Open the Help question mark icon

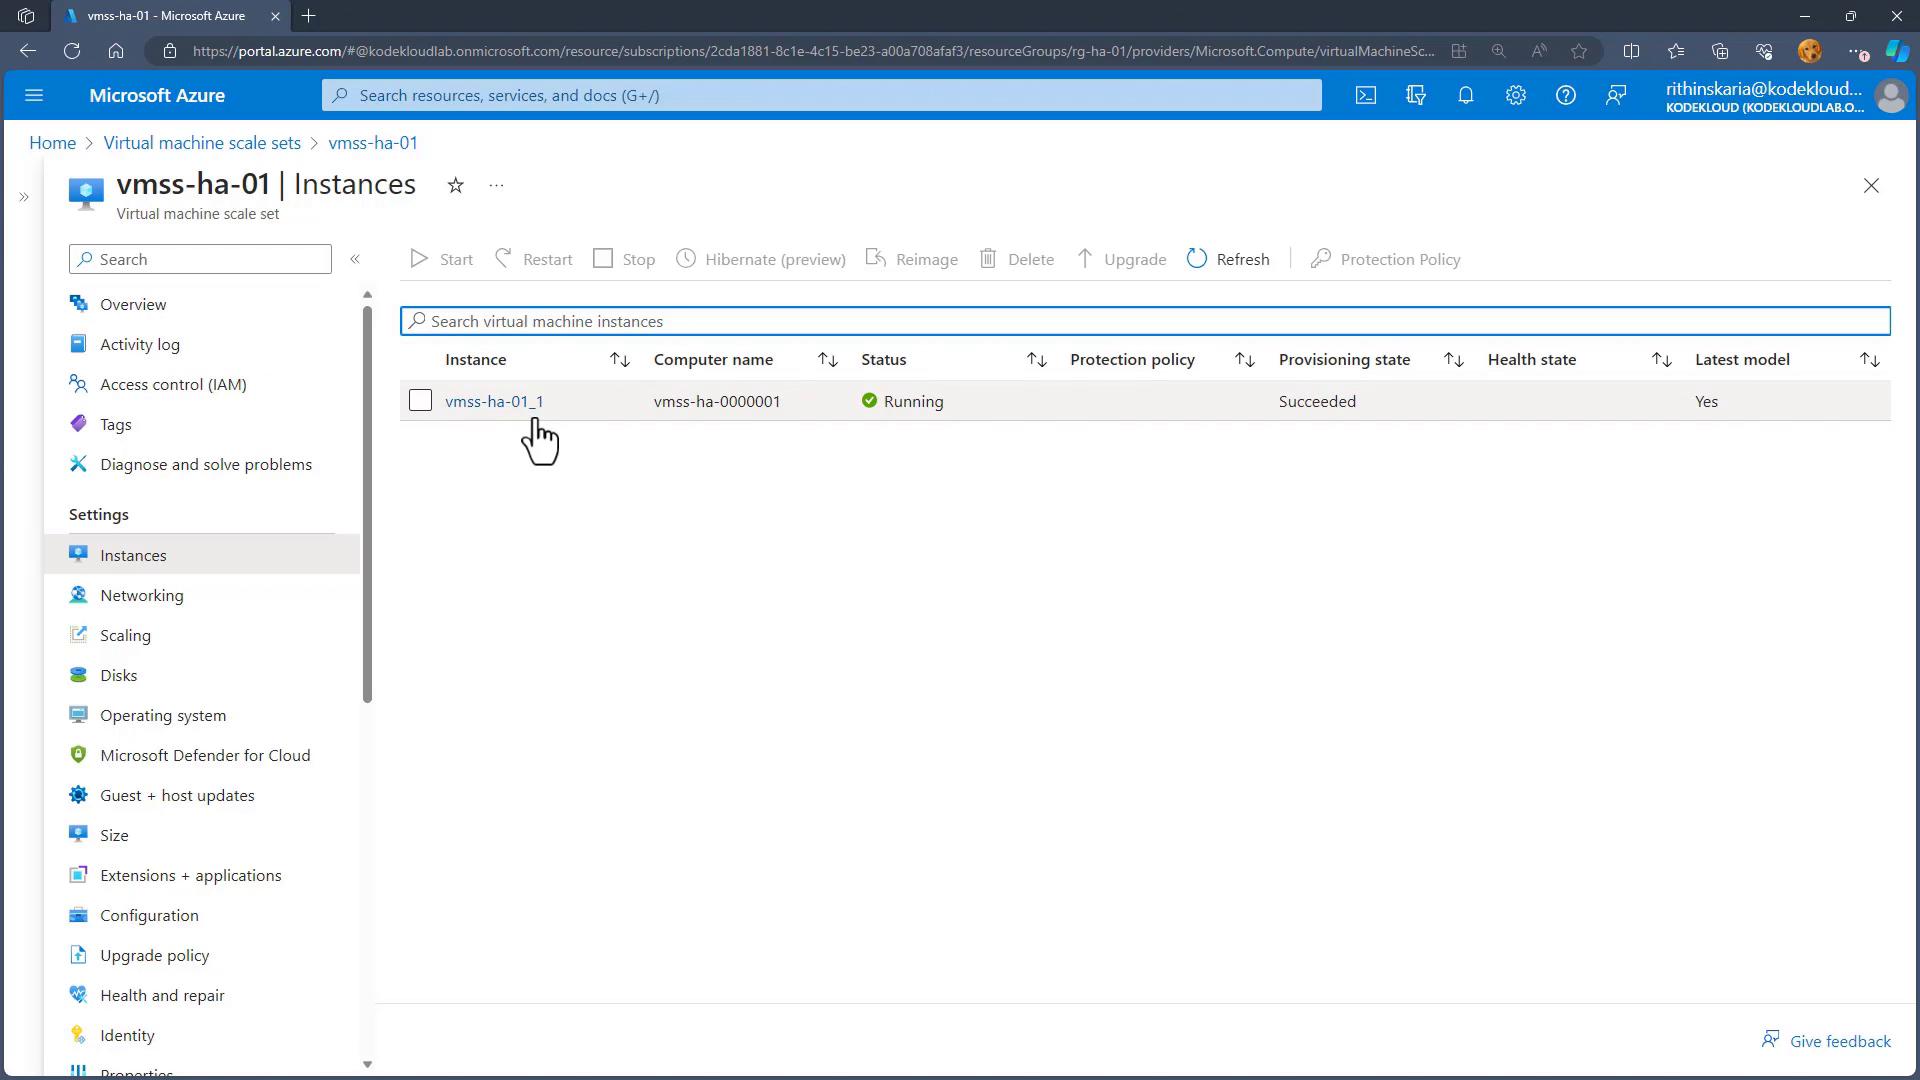point(1565,95)
